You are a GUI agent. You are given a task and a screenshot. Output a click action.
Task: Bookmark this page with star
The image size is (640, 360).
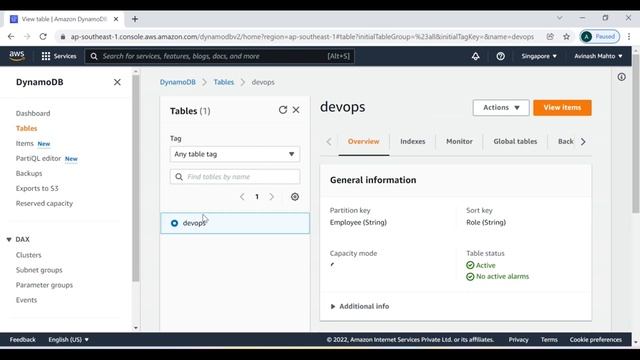pyautogui.click(x=566, y=36)
